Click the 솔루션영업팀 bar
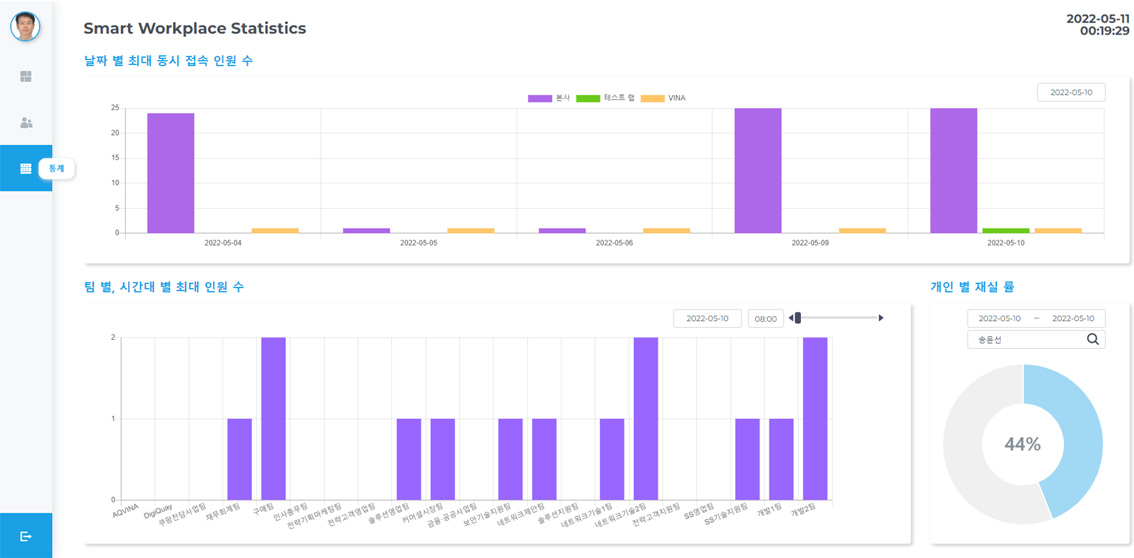Image resolution: width=1134 pixels, height=558 pixels. pyautogui.click(x=409, y=459)
